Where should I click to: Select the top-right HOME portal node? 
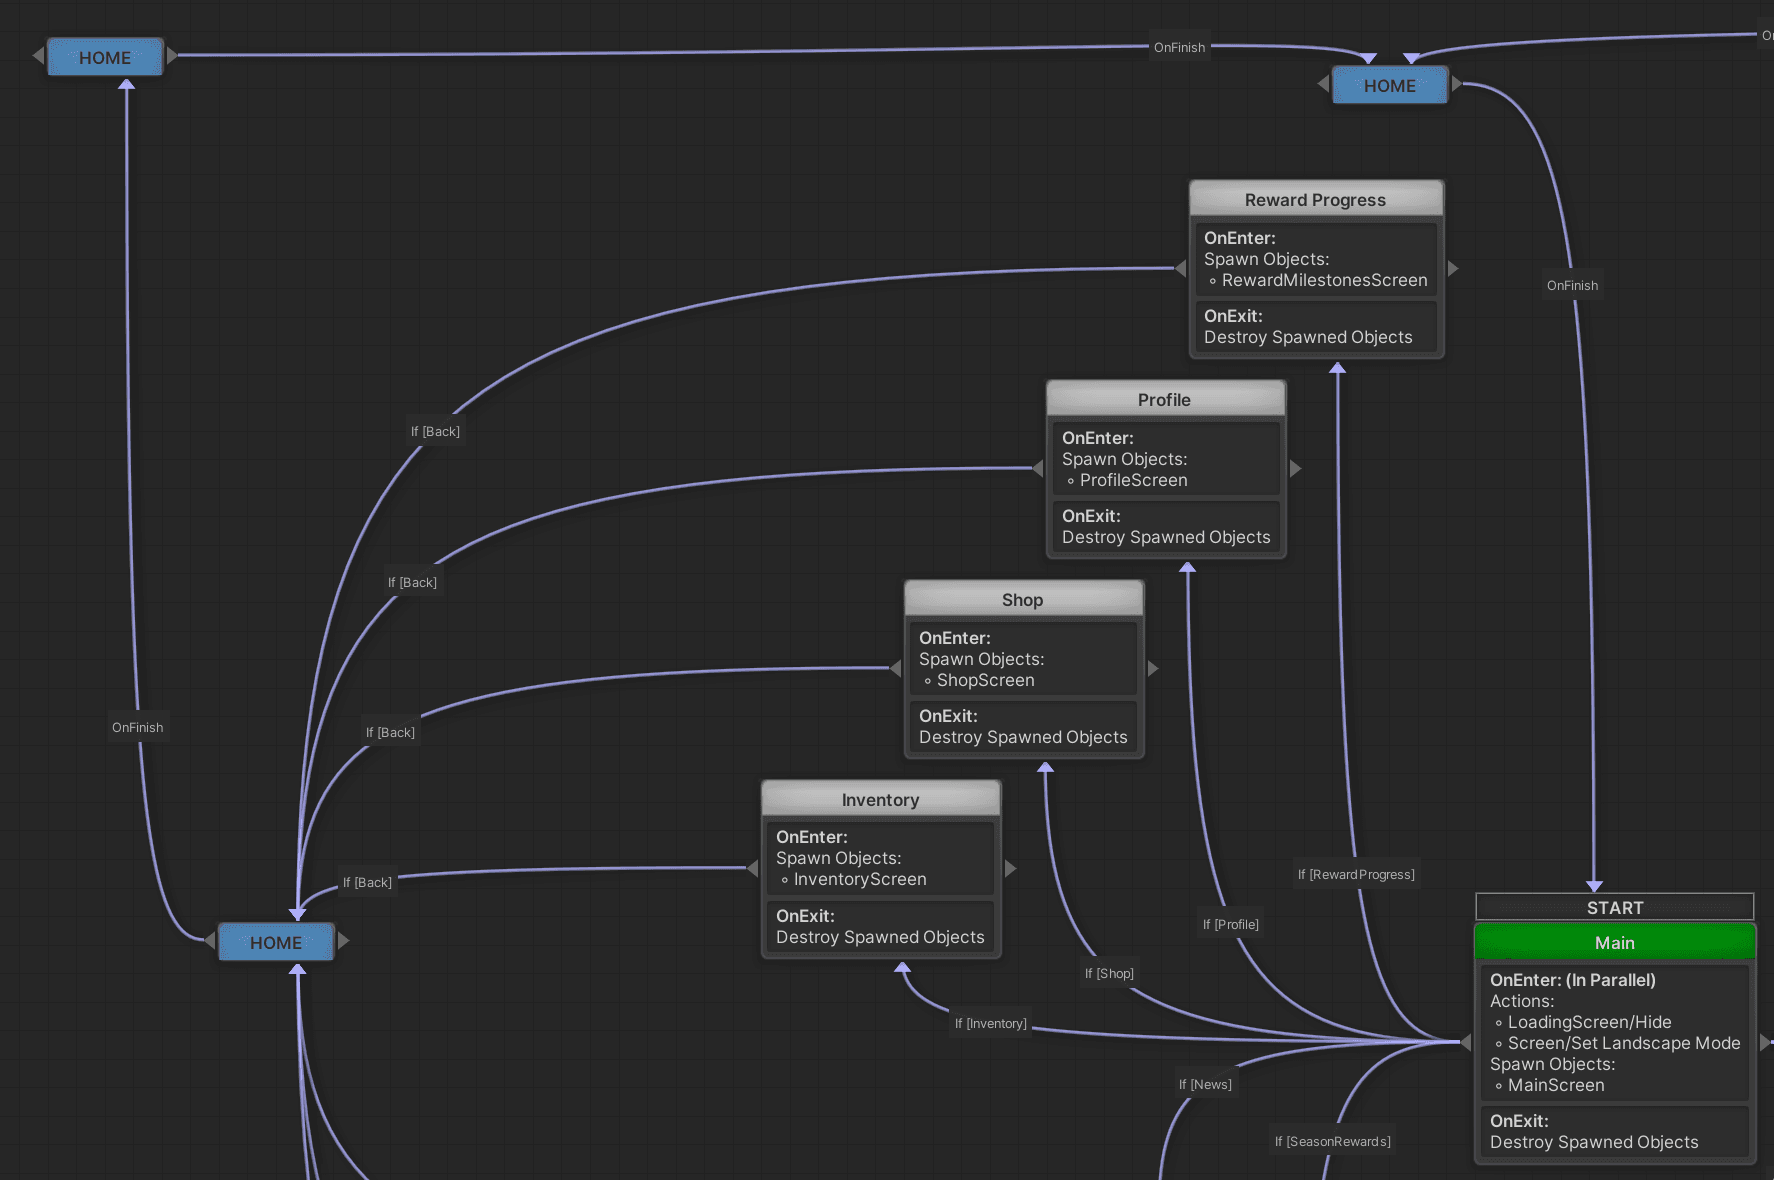pyautogui.click(x=1389, y=85)
